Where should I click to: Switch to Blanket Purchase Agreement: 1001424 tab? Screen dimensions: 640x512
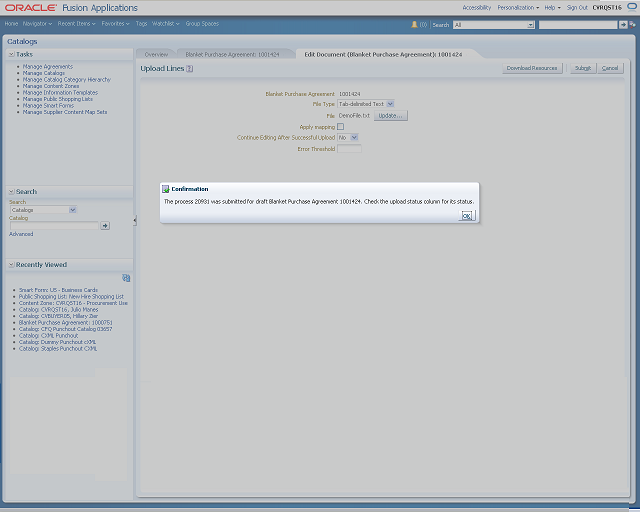tap(233, 54)
